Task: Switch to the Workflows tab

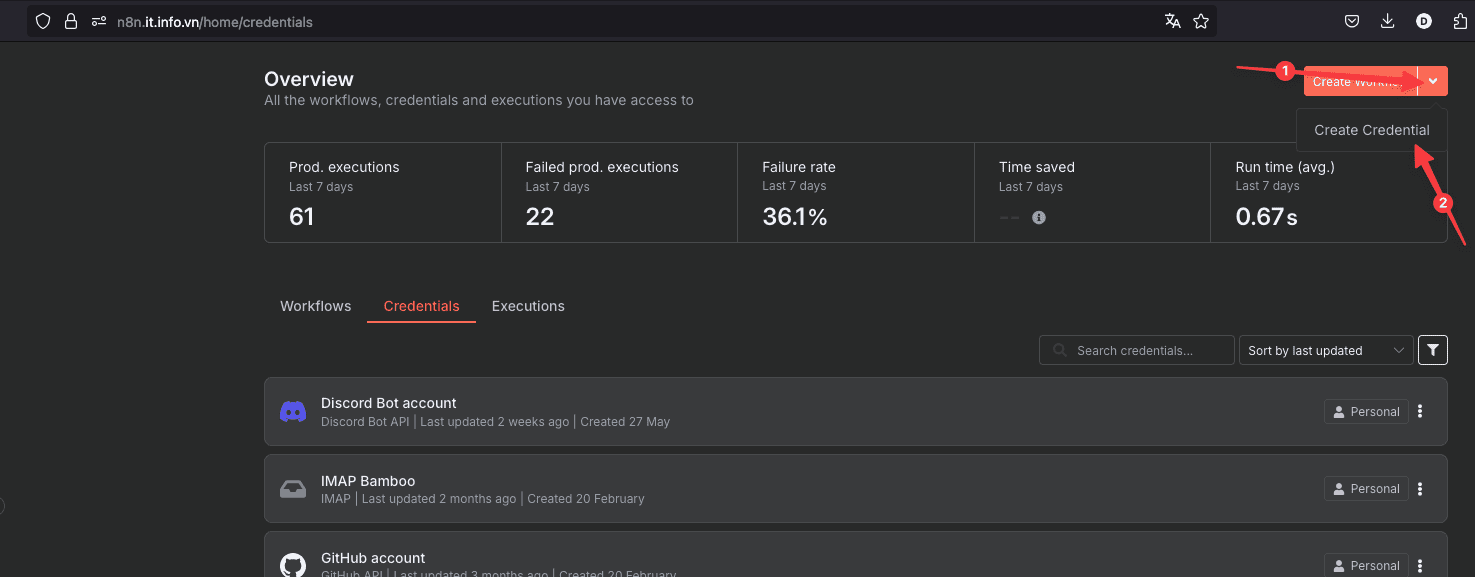Action: pos(315,306)
